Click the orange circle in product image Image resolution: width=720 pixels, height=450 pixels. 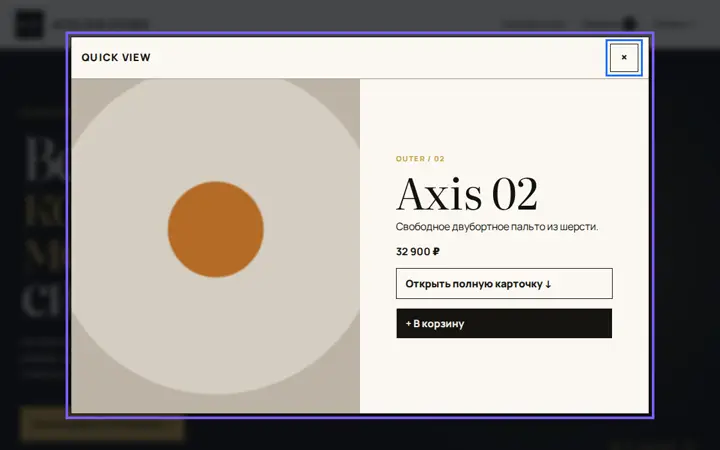(215, 229)
